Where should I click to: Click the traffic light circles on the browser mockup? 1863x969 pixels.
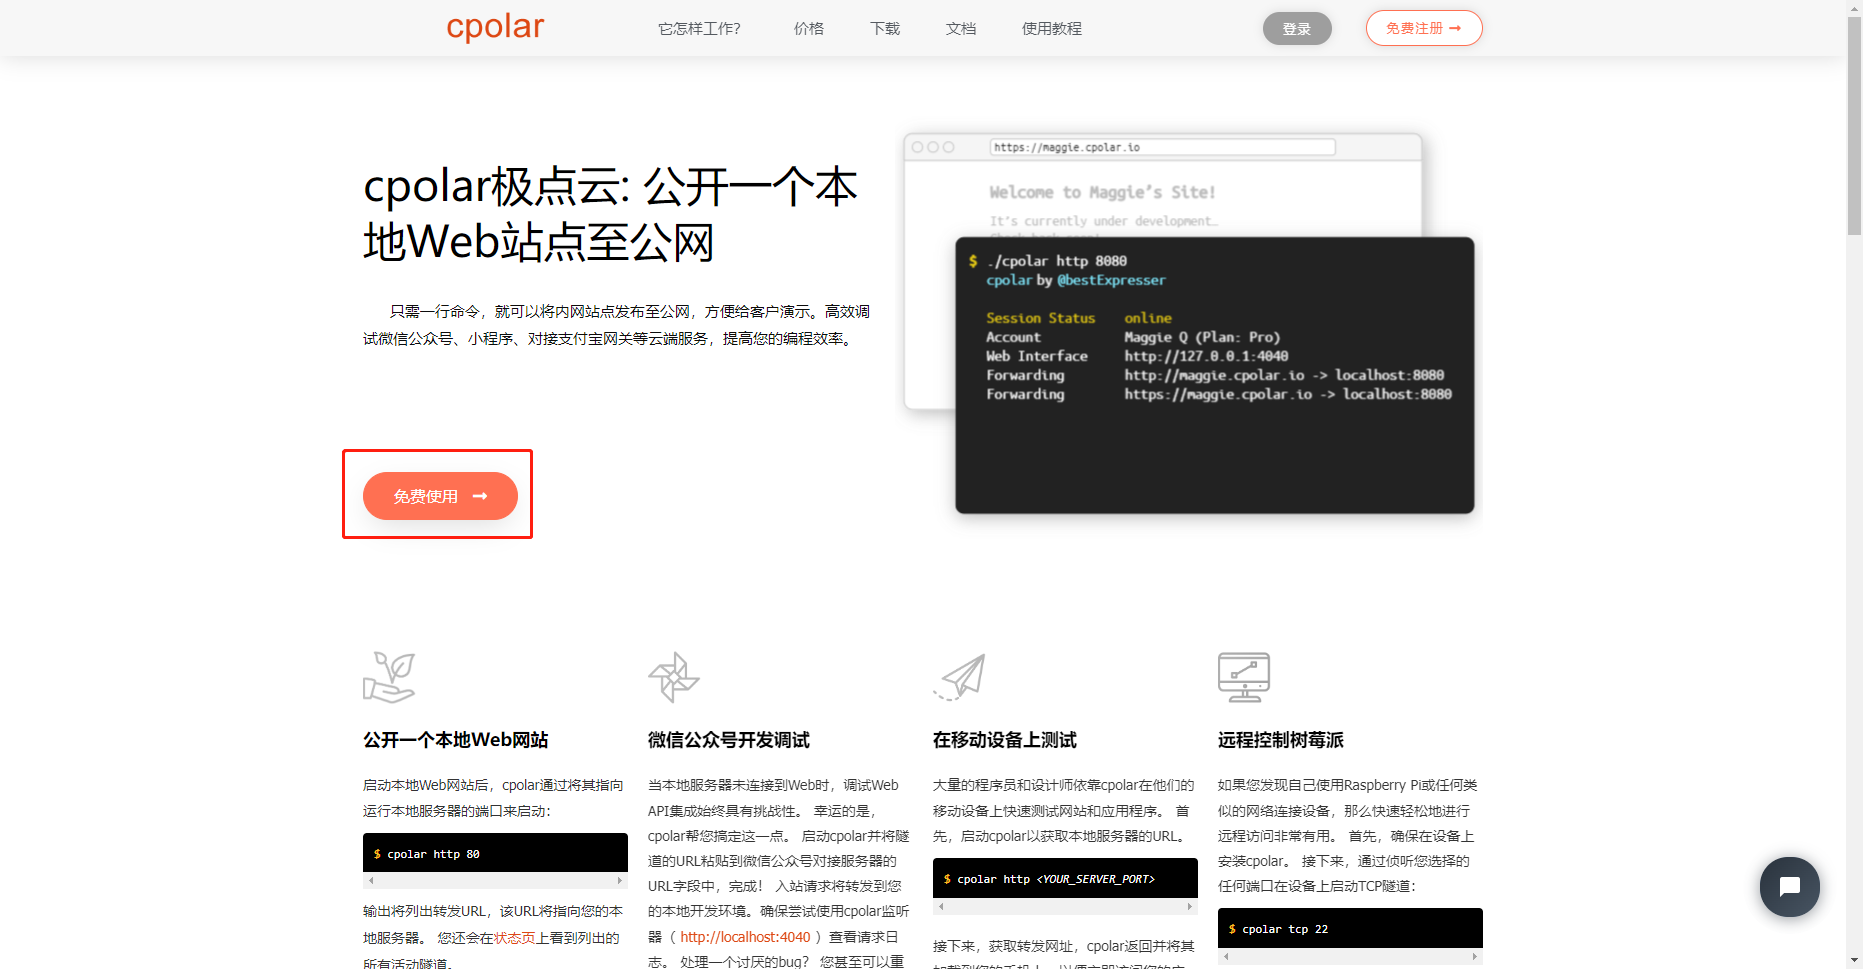932,146
